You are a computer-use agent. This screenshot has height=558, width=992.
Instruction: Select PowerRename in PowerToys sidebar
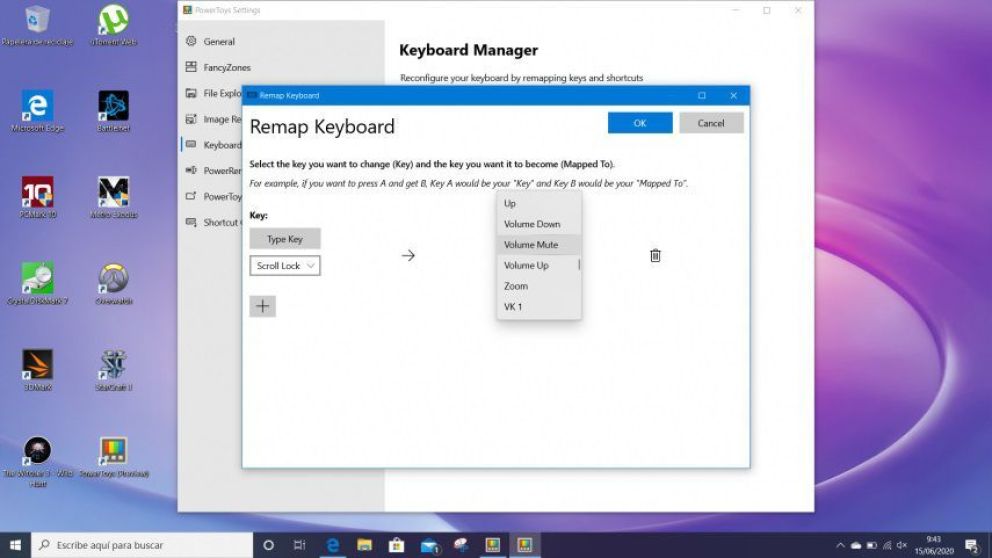pos(213,170)
